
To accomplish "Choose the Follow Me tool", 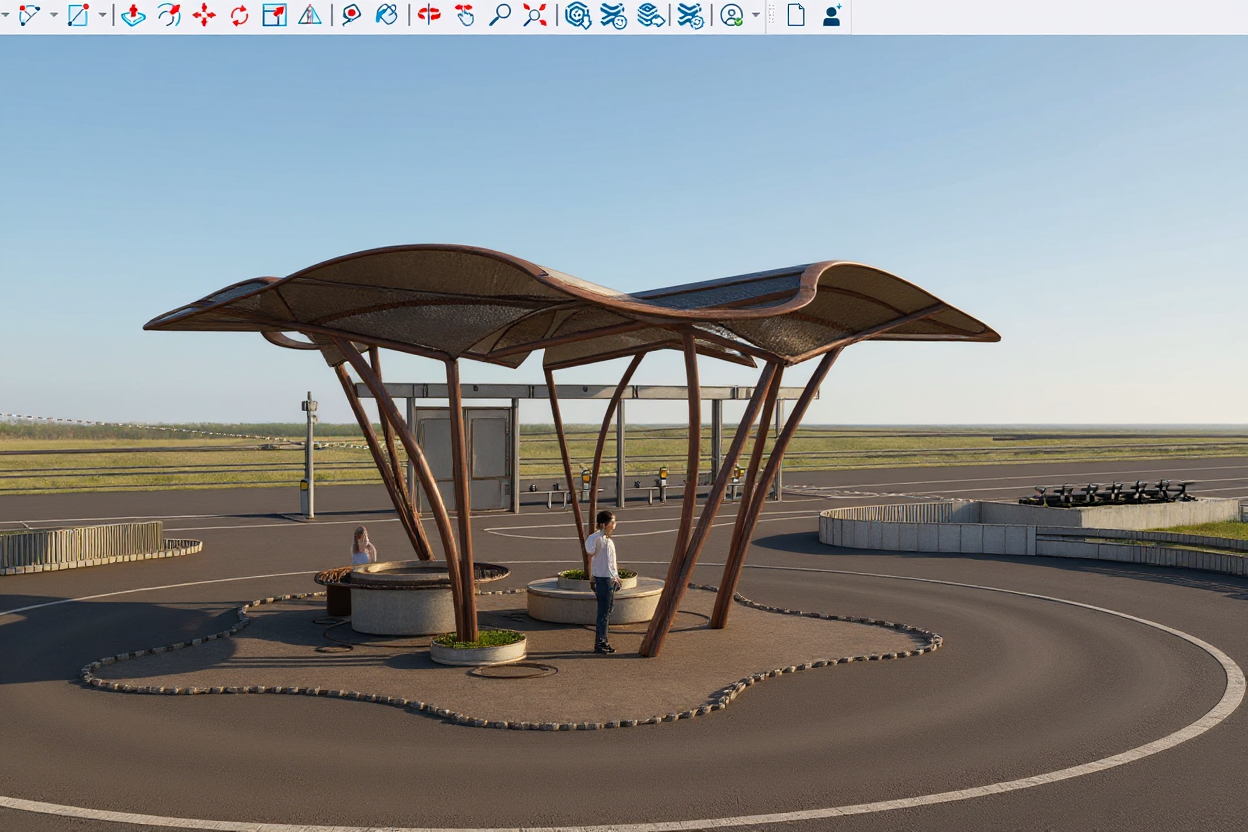I will [169, 15].
